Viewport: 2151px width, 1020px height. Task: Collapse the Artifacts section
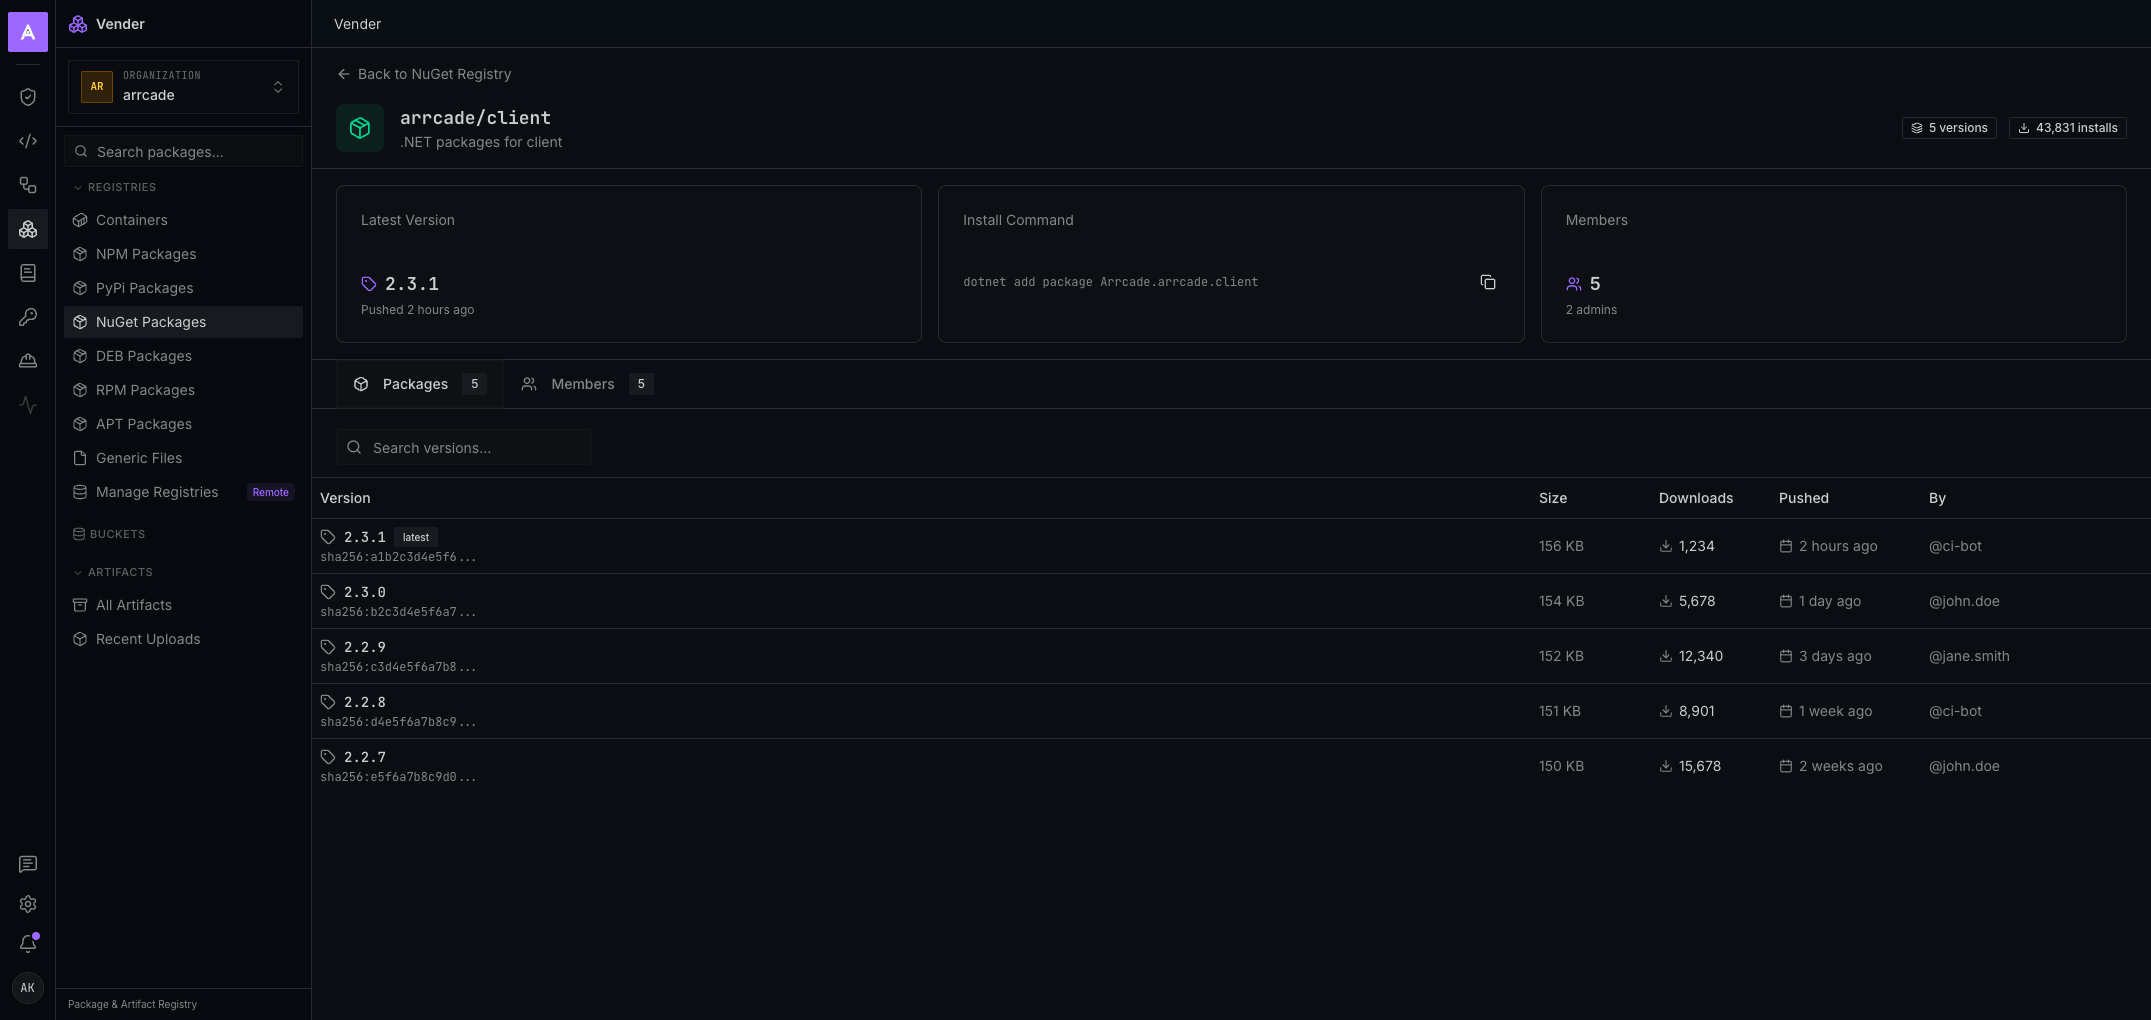[x=112, y=572]
